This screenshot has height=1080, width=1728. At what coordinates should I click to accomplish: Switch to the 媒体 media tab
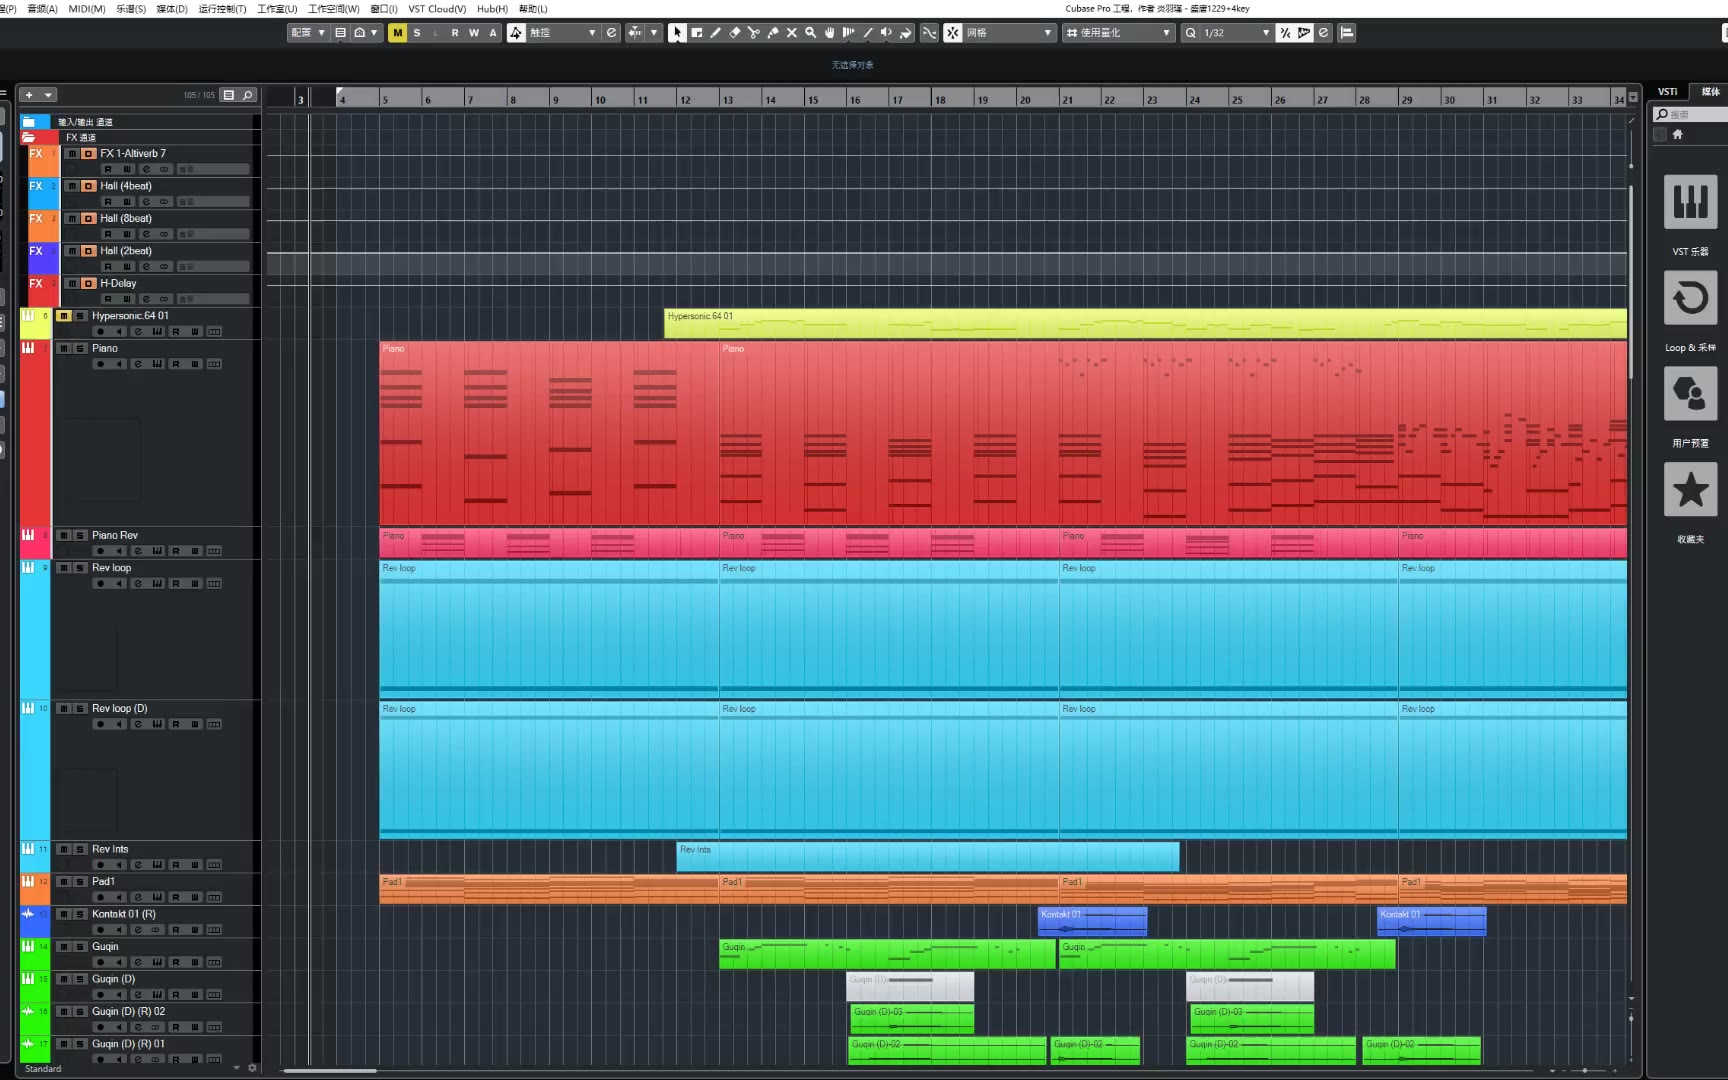[1710, 91]
